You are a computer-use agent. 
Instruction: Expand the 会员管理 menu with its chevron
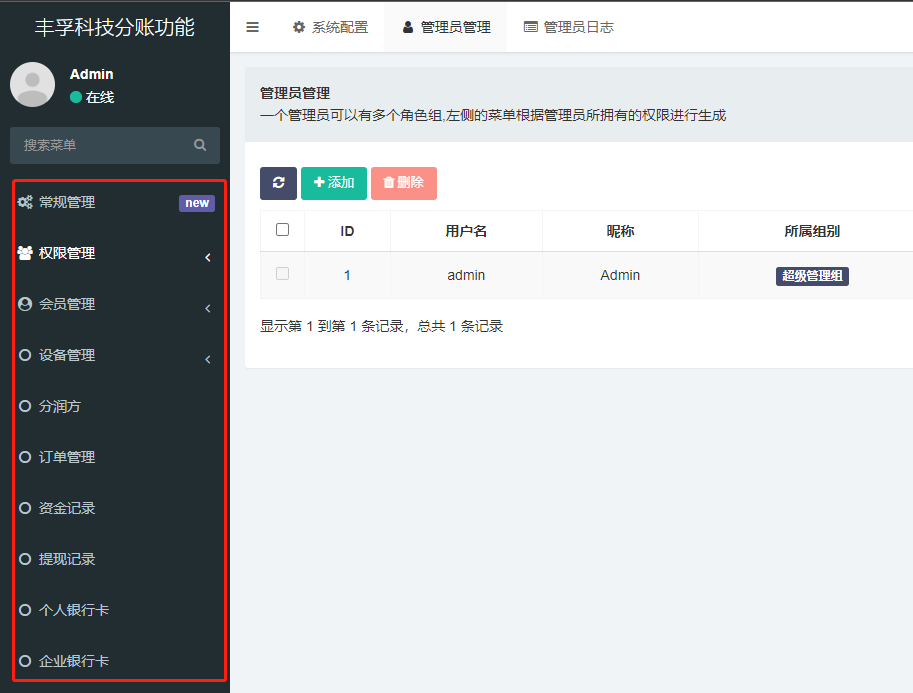(208, 308)
